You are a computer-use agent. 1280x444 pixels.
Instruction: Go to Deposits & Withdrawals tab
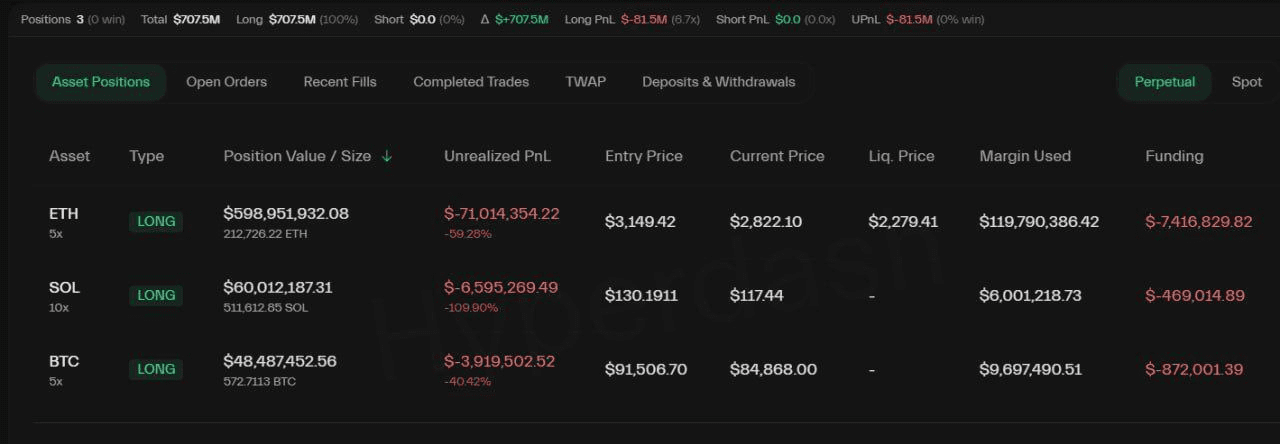point(718,82)
